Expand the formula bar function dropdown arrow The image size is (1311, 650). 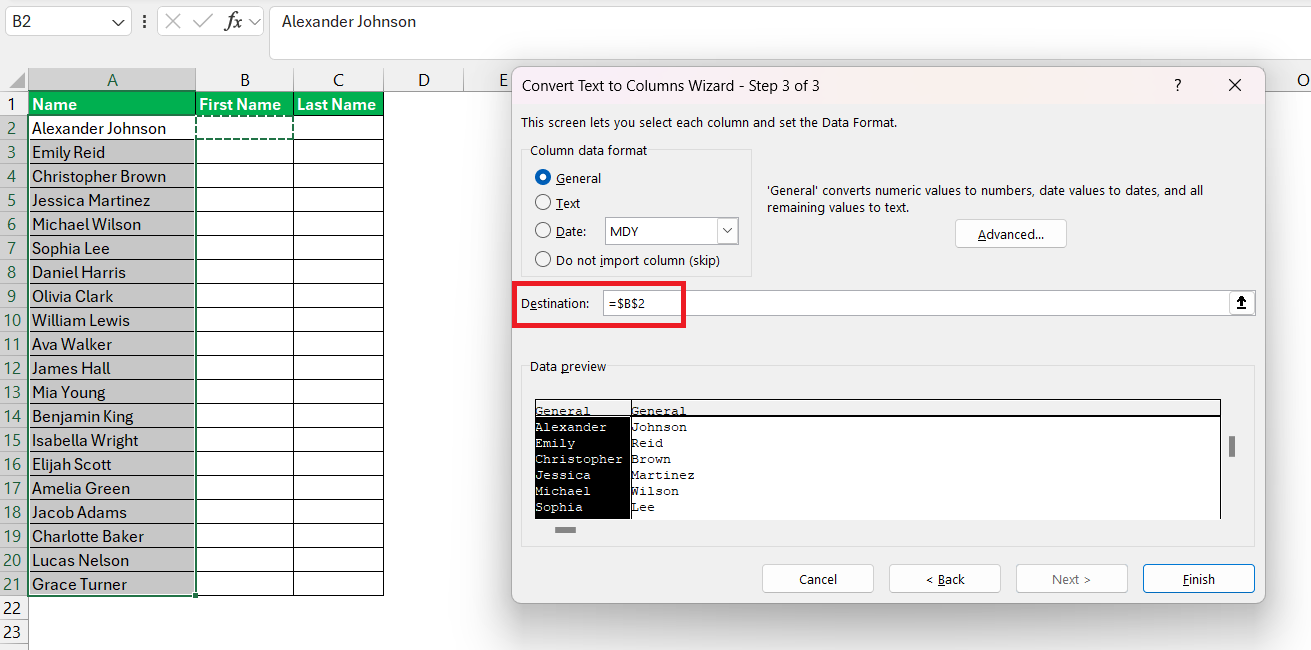[x=255, y=21]
